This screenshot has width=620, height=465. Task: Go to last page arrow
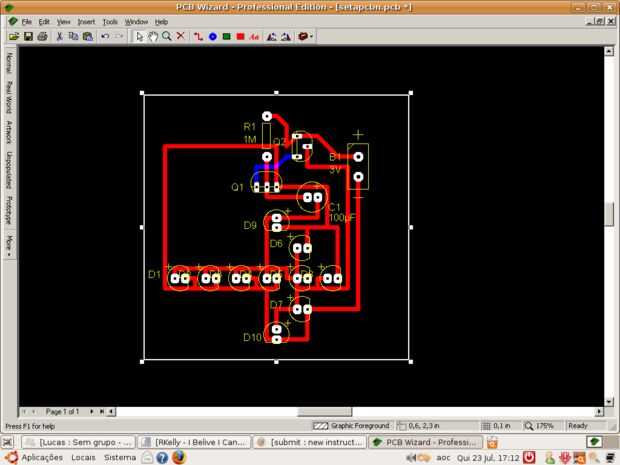[x=102, y=412]
